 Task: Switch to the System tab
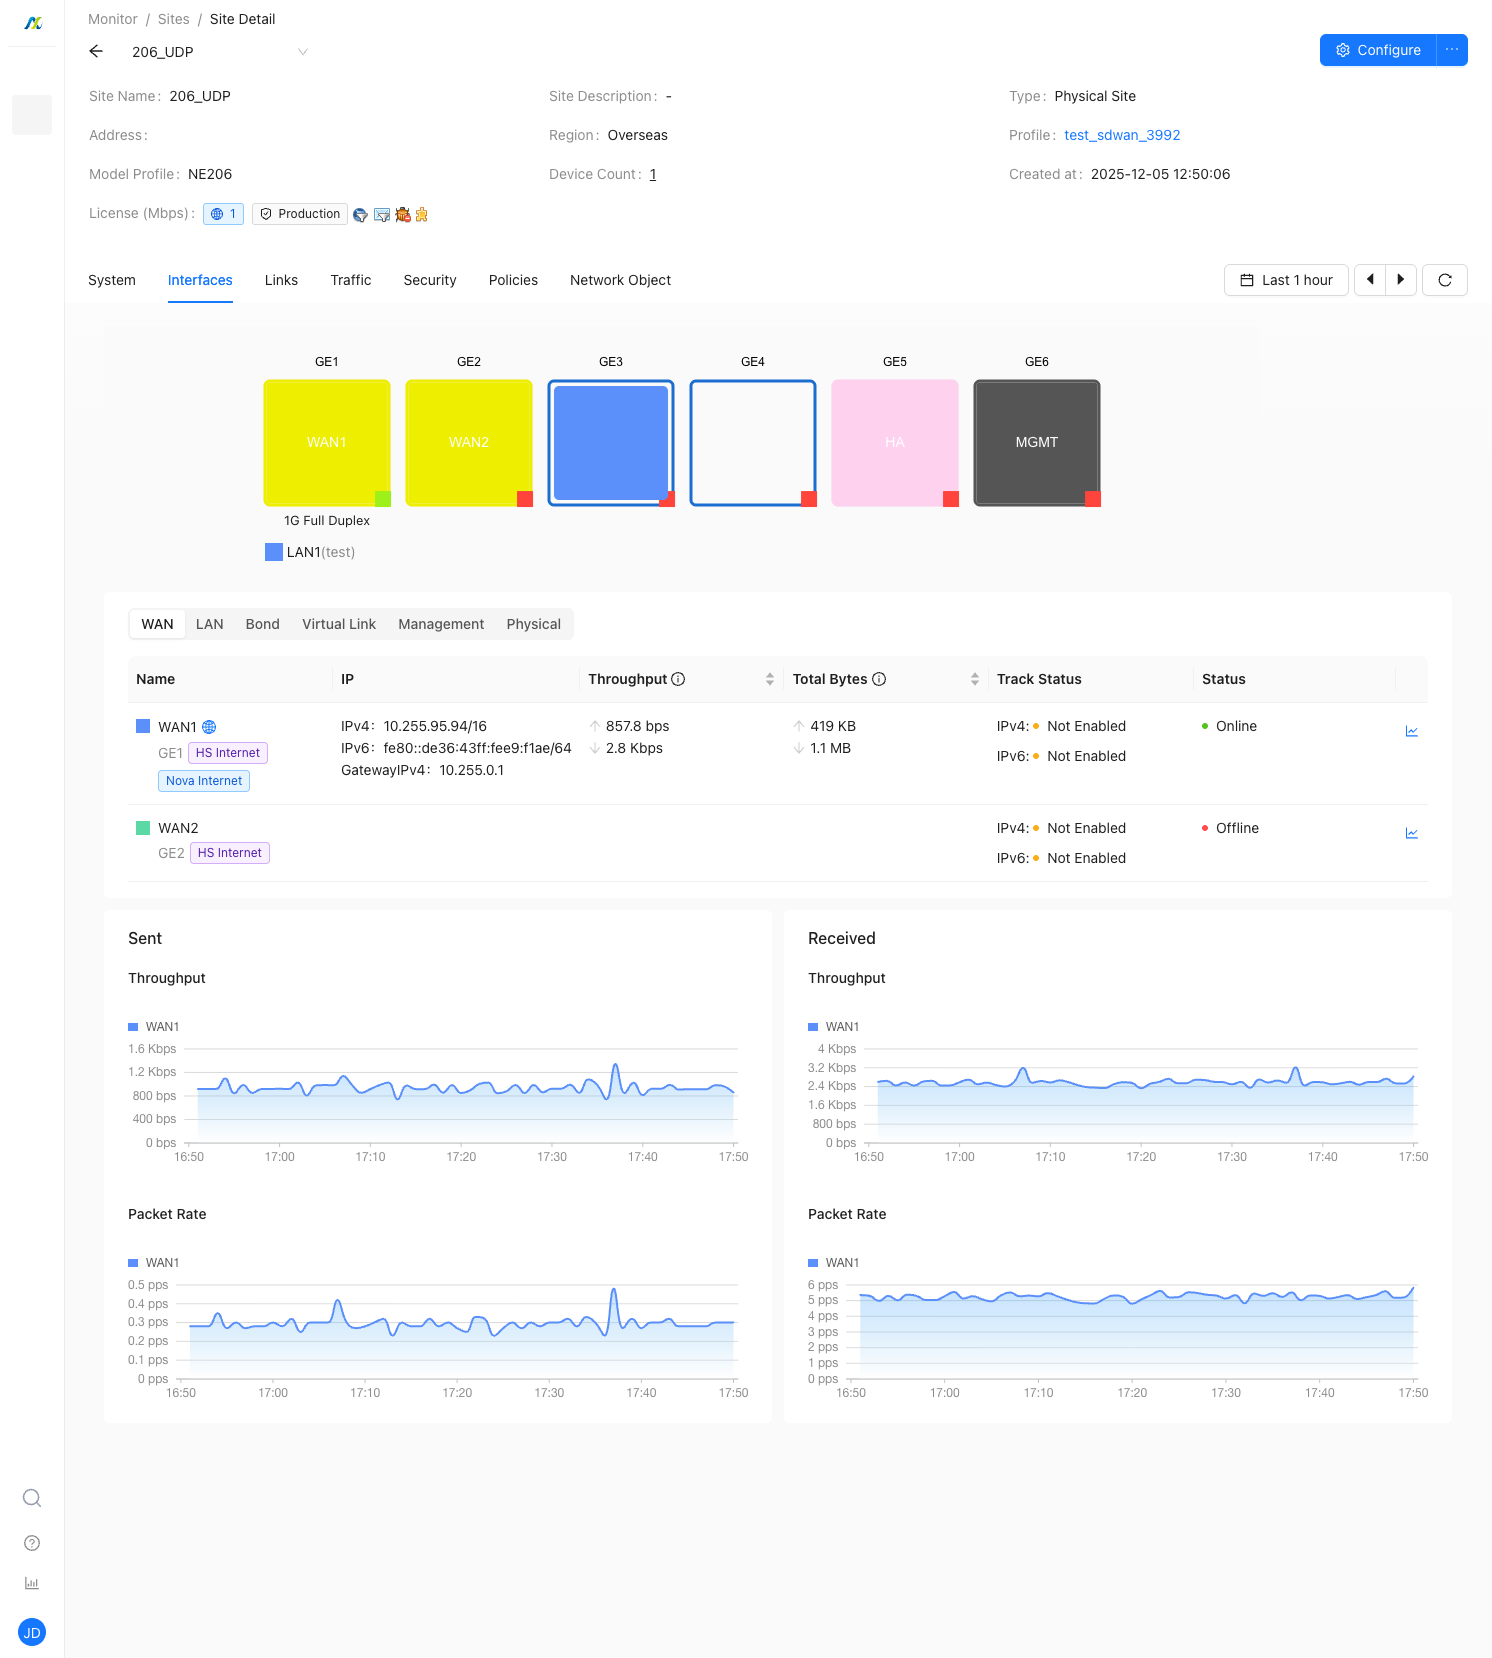(x=112, y=280)
